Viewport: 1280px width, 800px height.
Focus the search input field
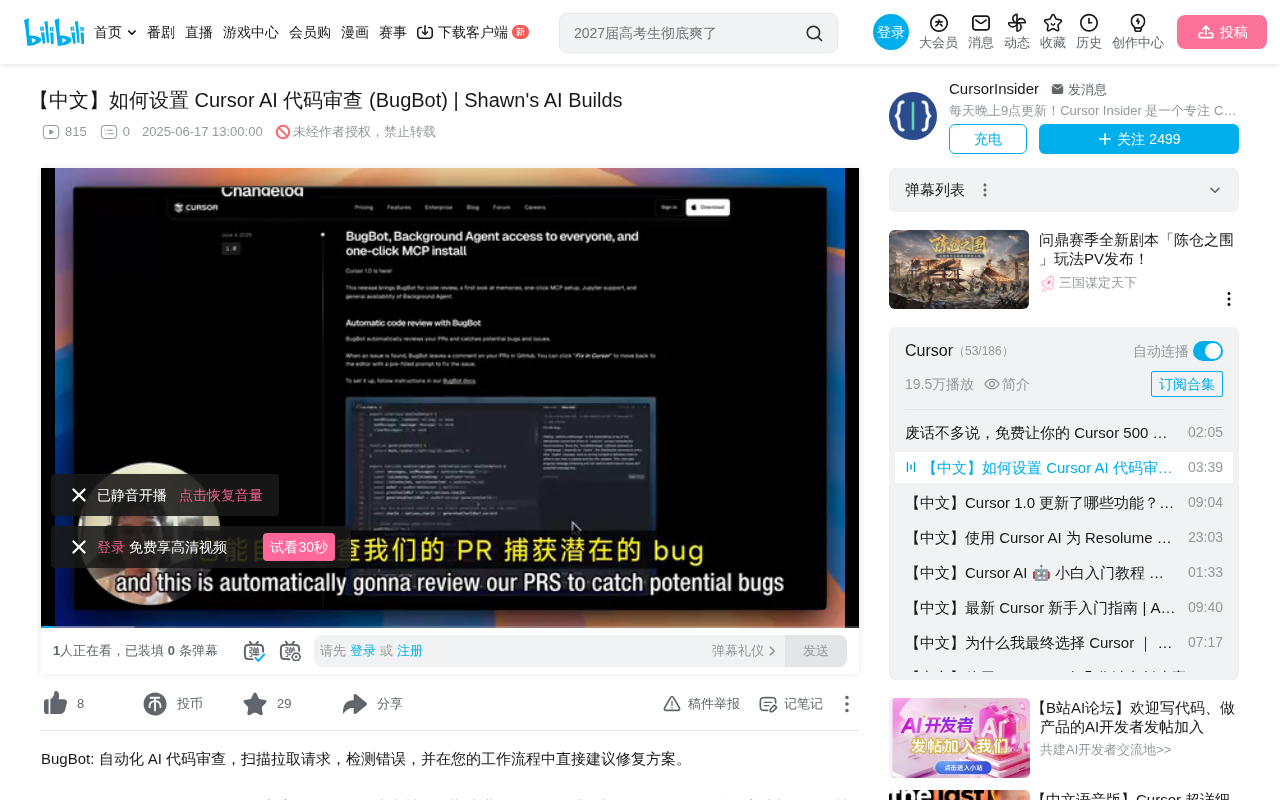tap(686, 33)
